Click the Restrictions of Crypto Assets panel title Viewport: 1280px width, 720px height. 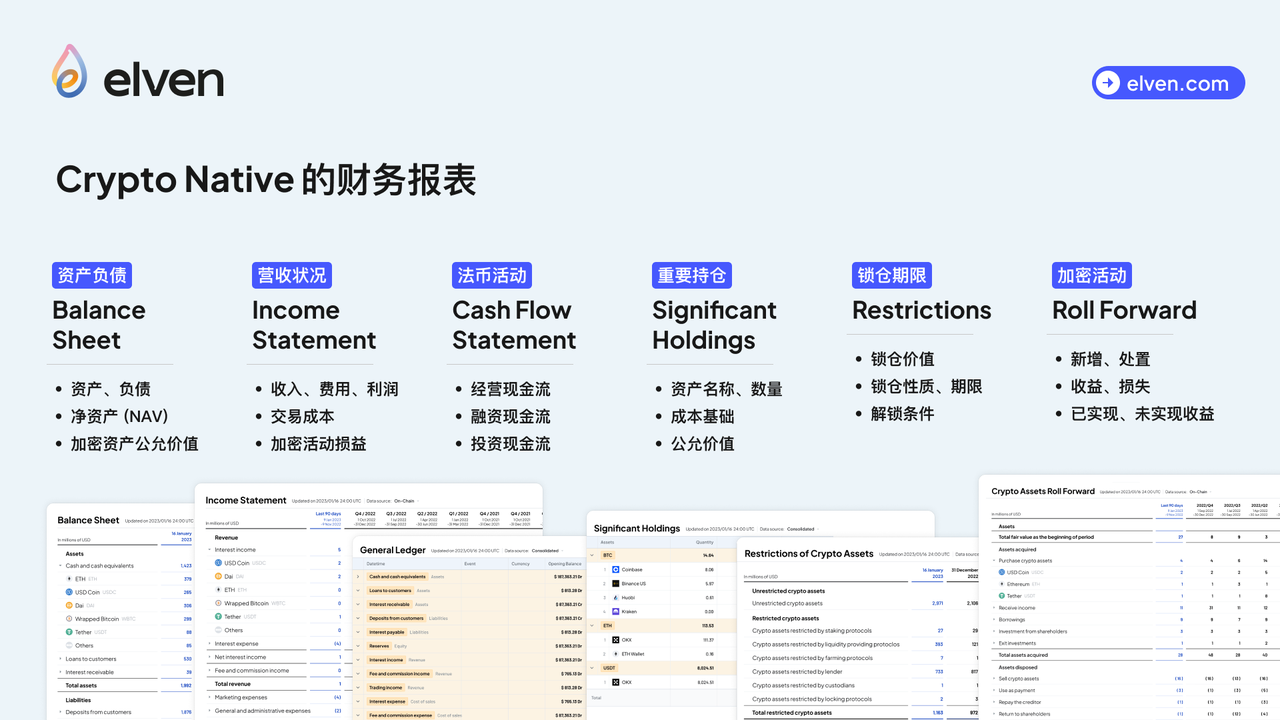(x=808, y=553)
